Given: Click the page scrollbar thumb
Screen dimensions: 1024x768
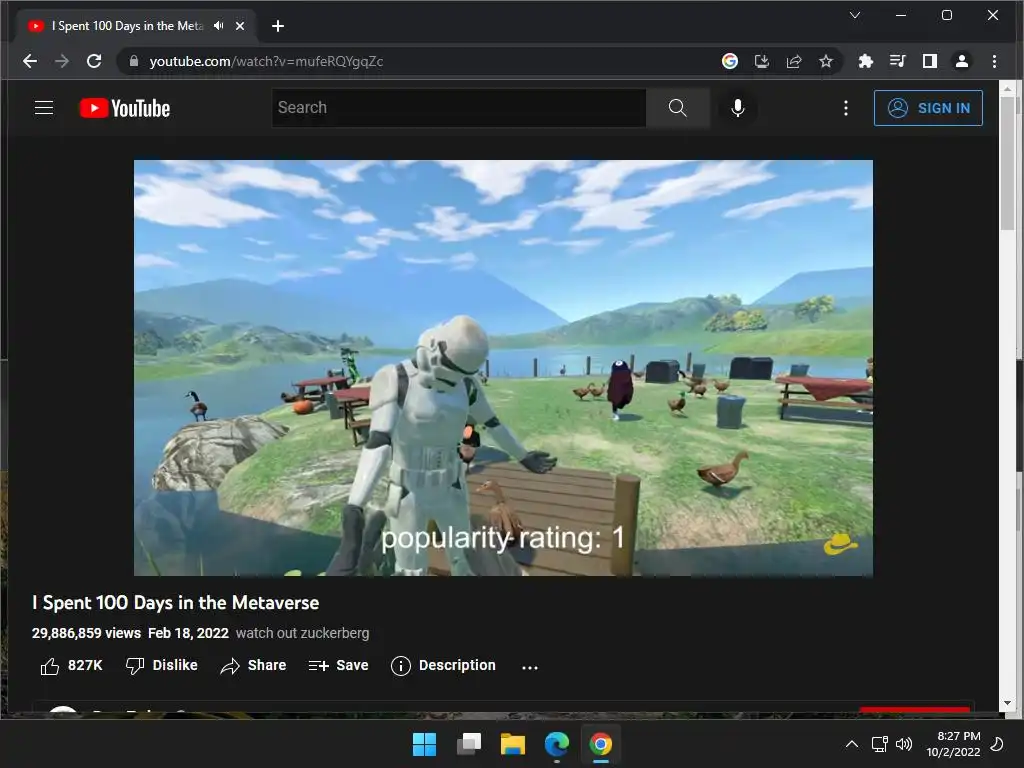Looking at the screenshot, I should pyautogui.click(x=1007, y=163).
